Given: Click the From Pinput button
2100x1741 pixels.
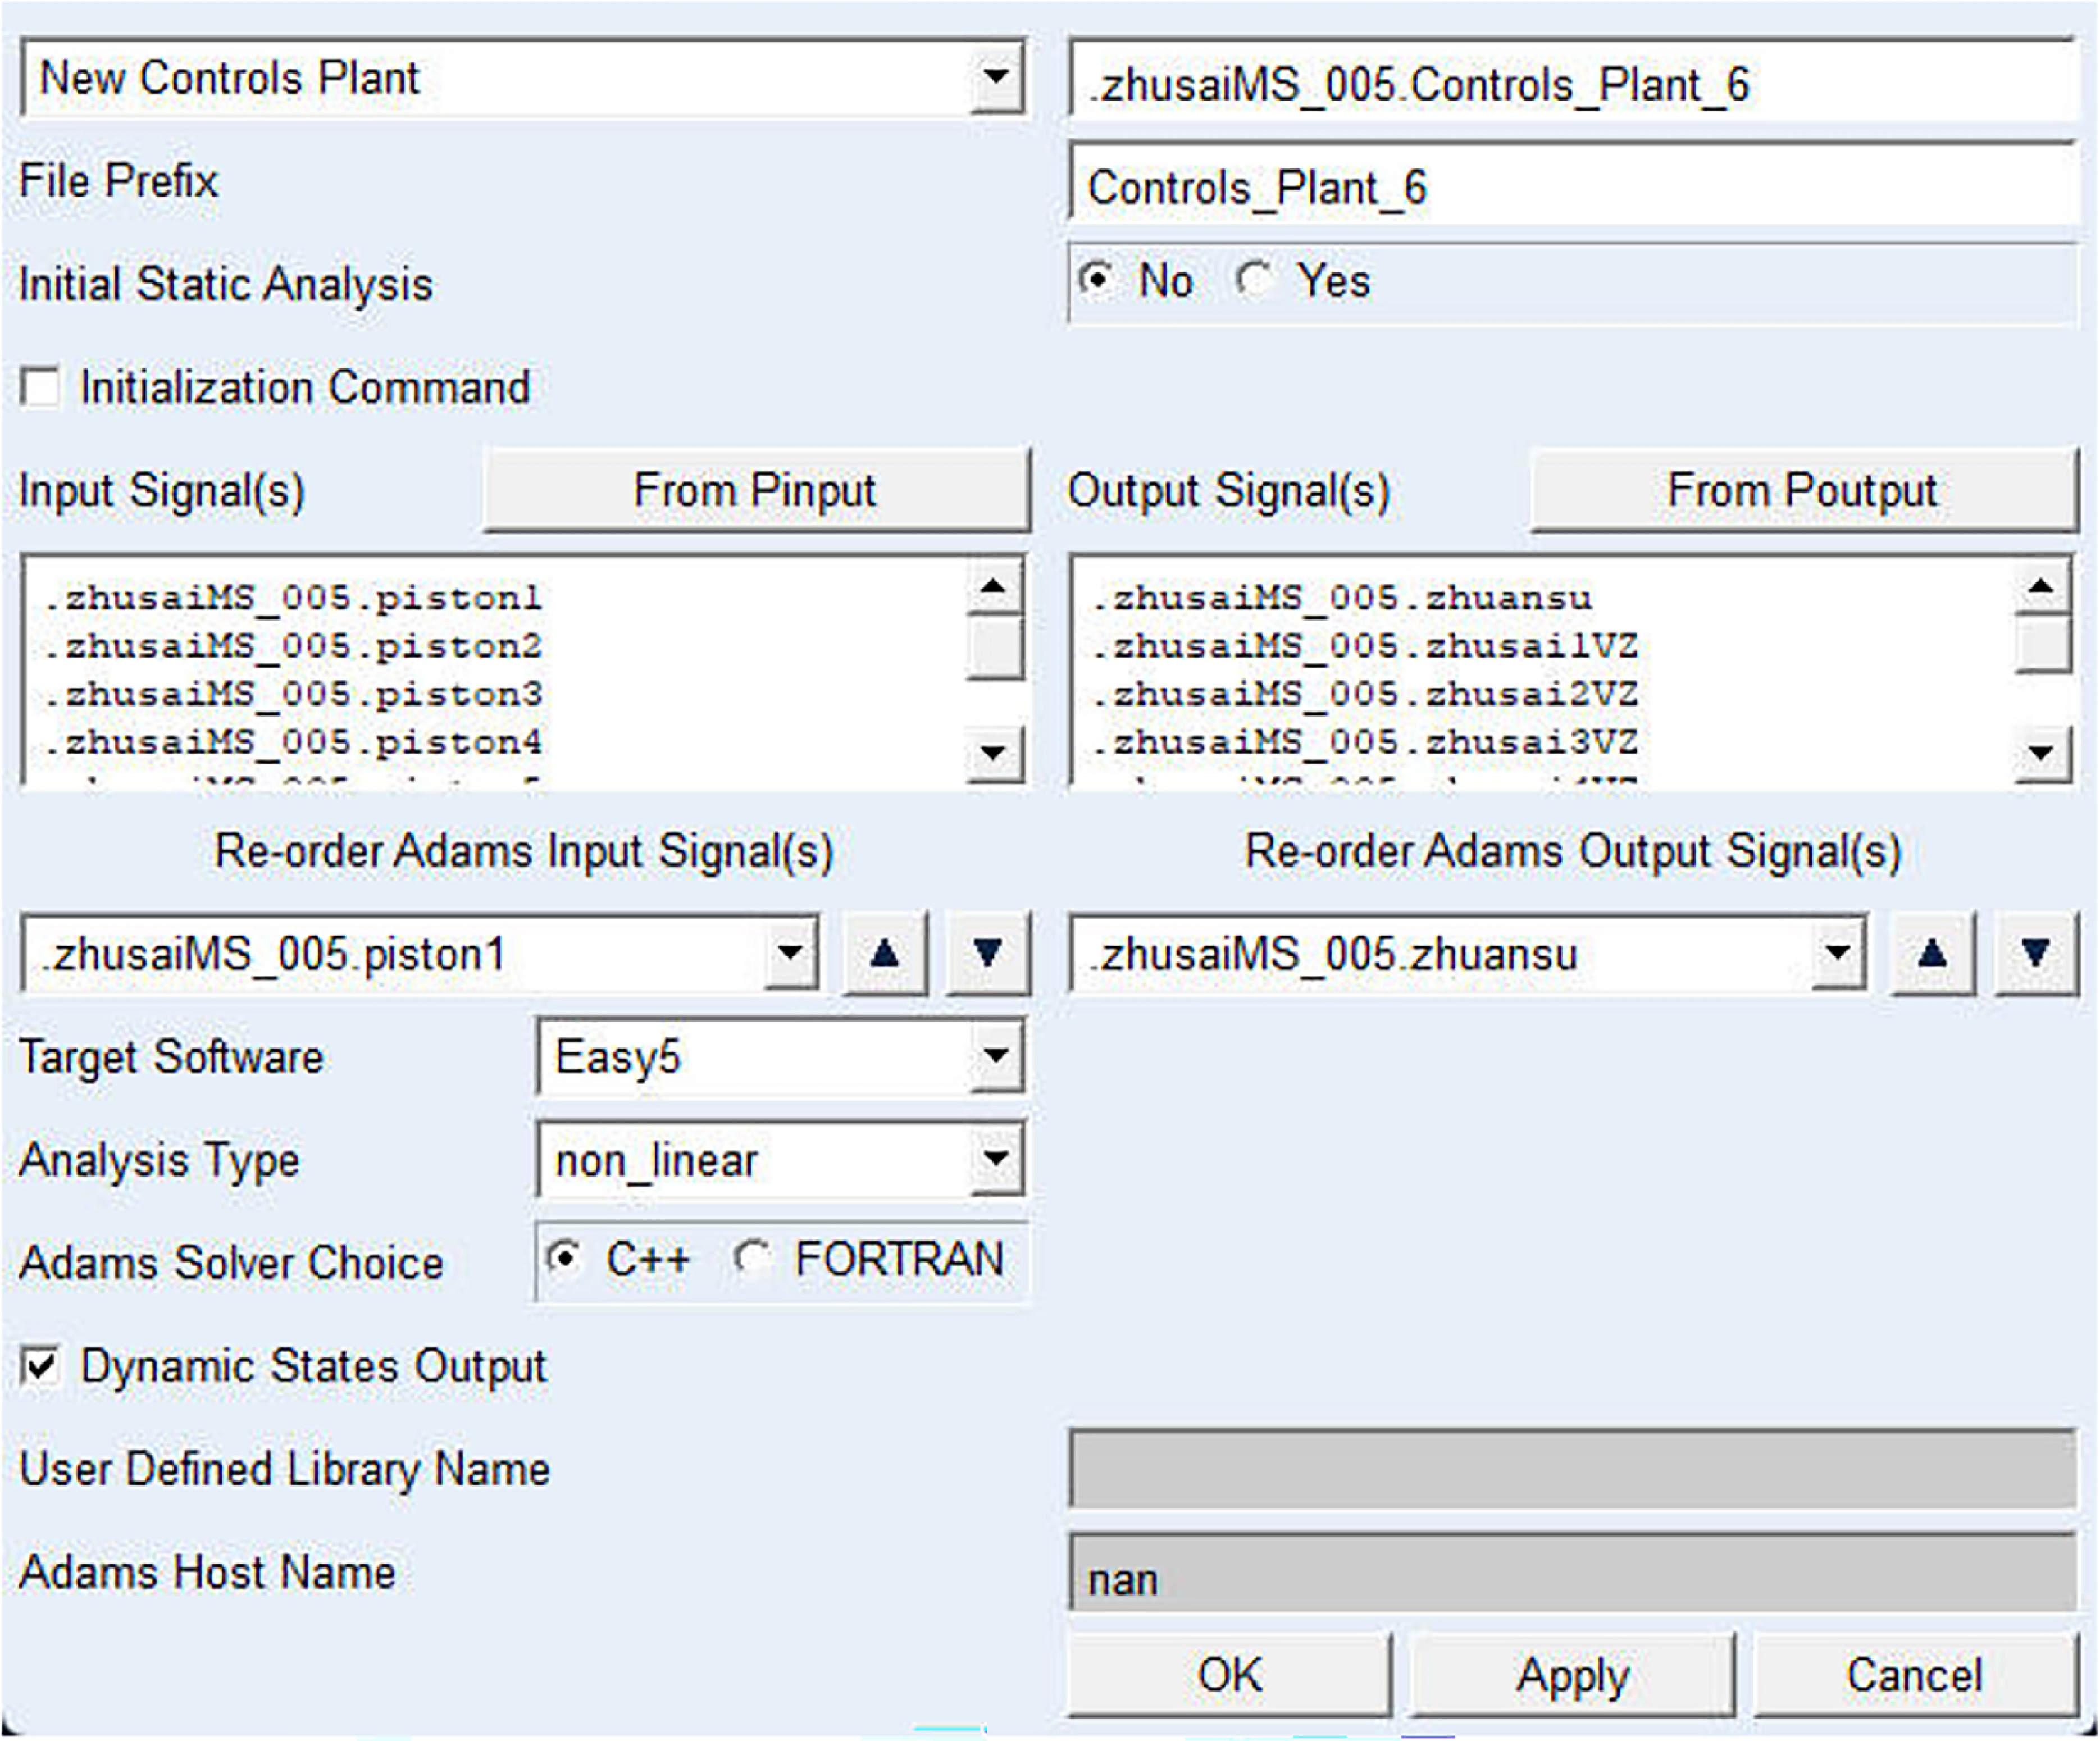Looking at the screenshot, I should (756, 490).
